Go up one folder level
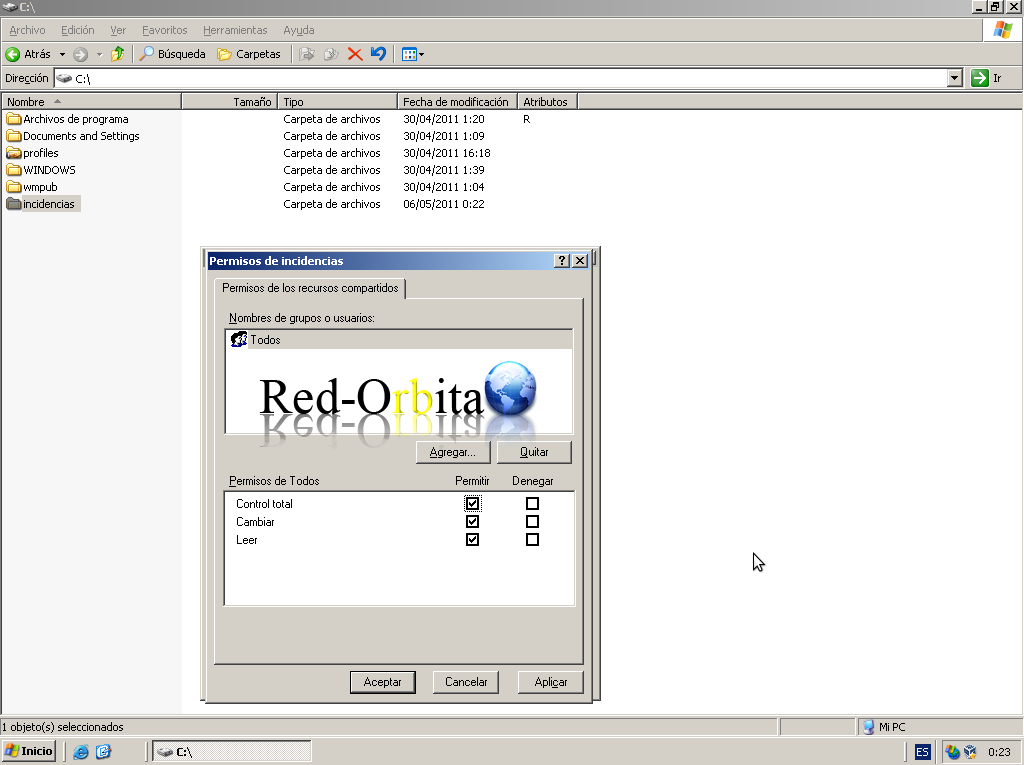Image resolution: width=1024 pixels, height=765 pixels. click(118, 54)
